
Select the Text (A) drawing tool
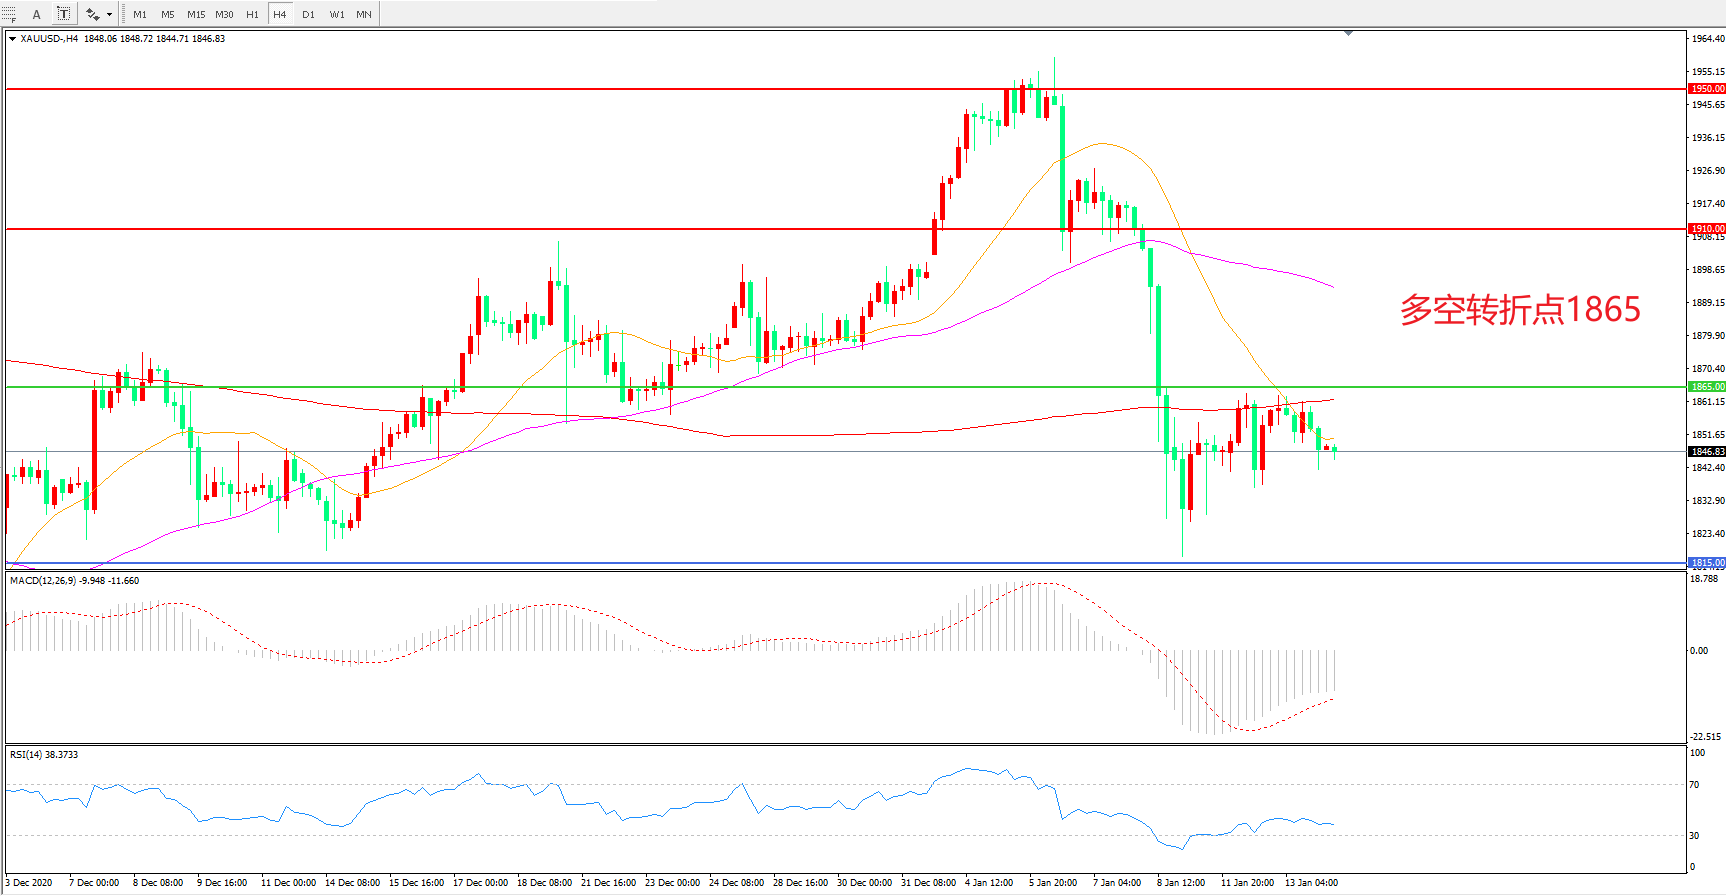coord(37,14)
